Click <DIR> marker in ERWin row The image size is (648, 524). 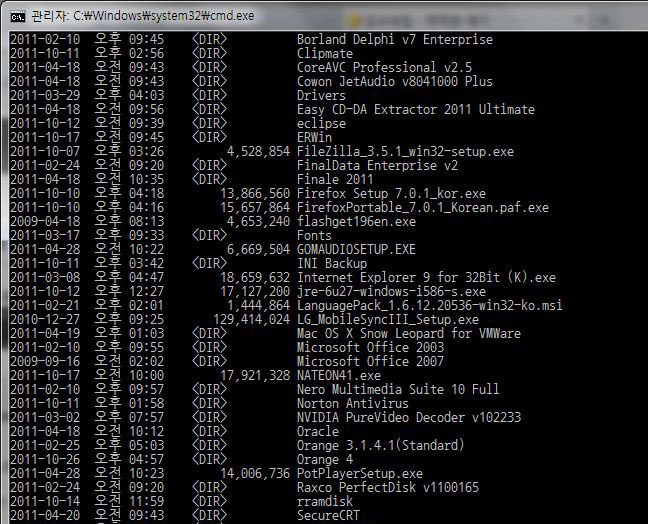(x=209, y=138)
